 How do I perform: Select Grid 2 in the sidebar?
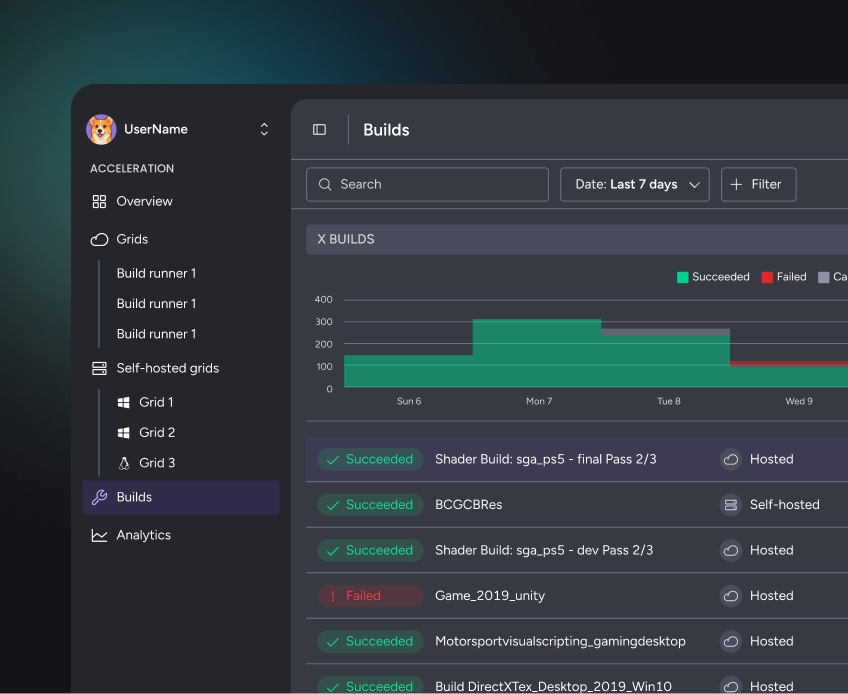157,433
